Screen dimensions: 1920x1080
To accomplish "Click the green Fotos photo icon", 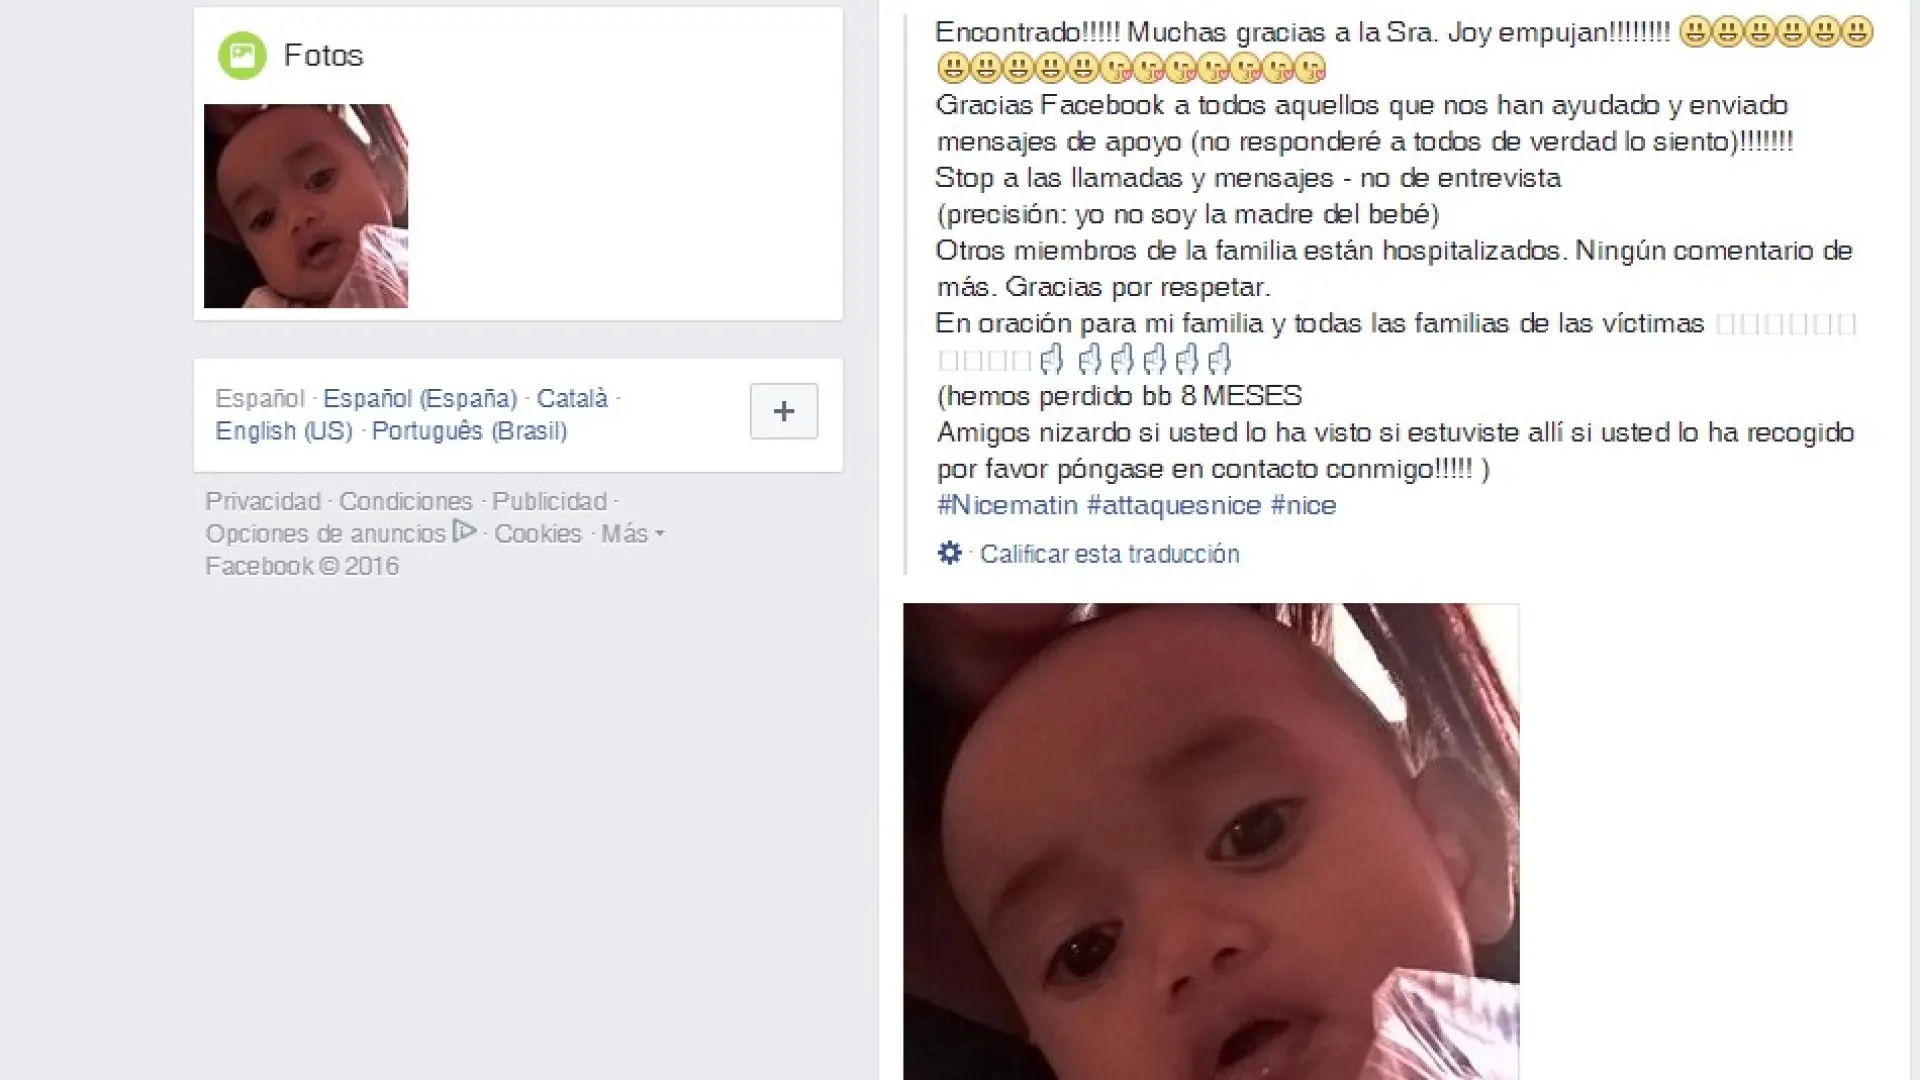I will tap(242, 55).
